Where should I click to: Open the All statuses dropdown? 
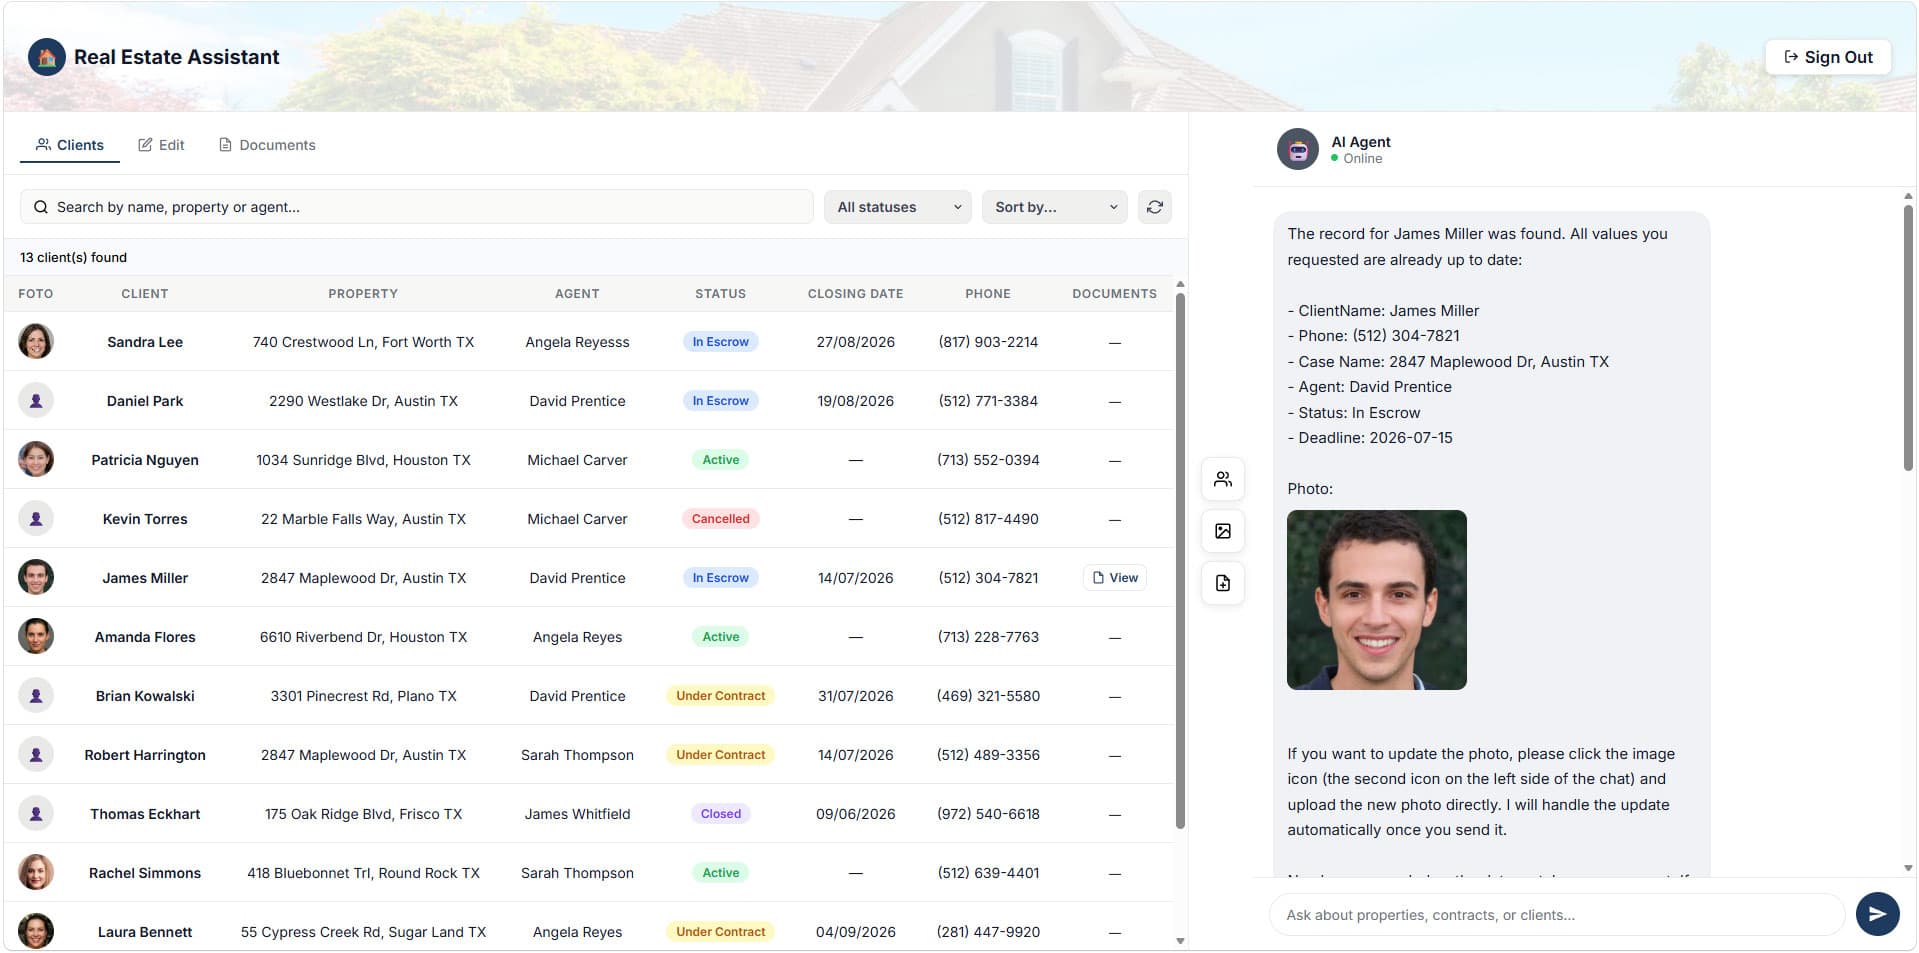tap(897, 207)
